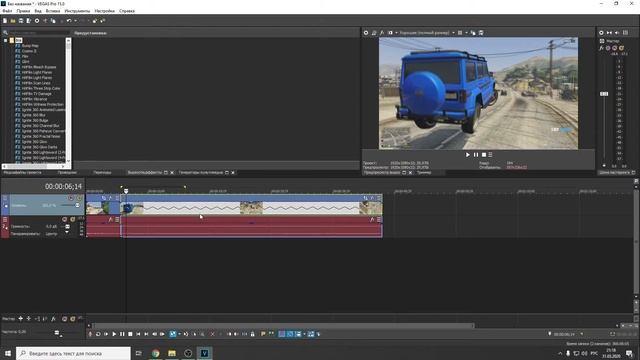Open the Вид menu
The image size is (640, 360).
[38, 11]
